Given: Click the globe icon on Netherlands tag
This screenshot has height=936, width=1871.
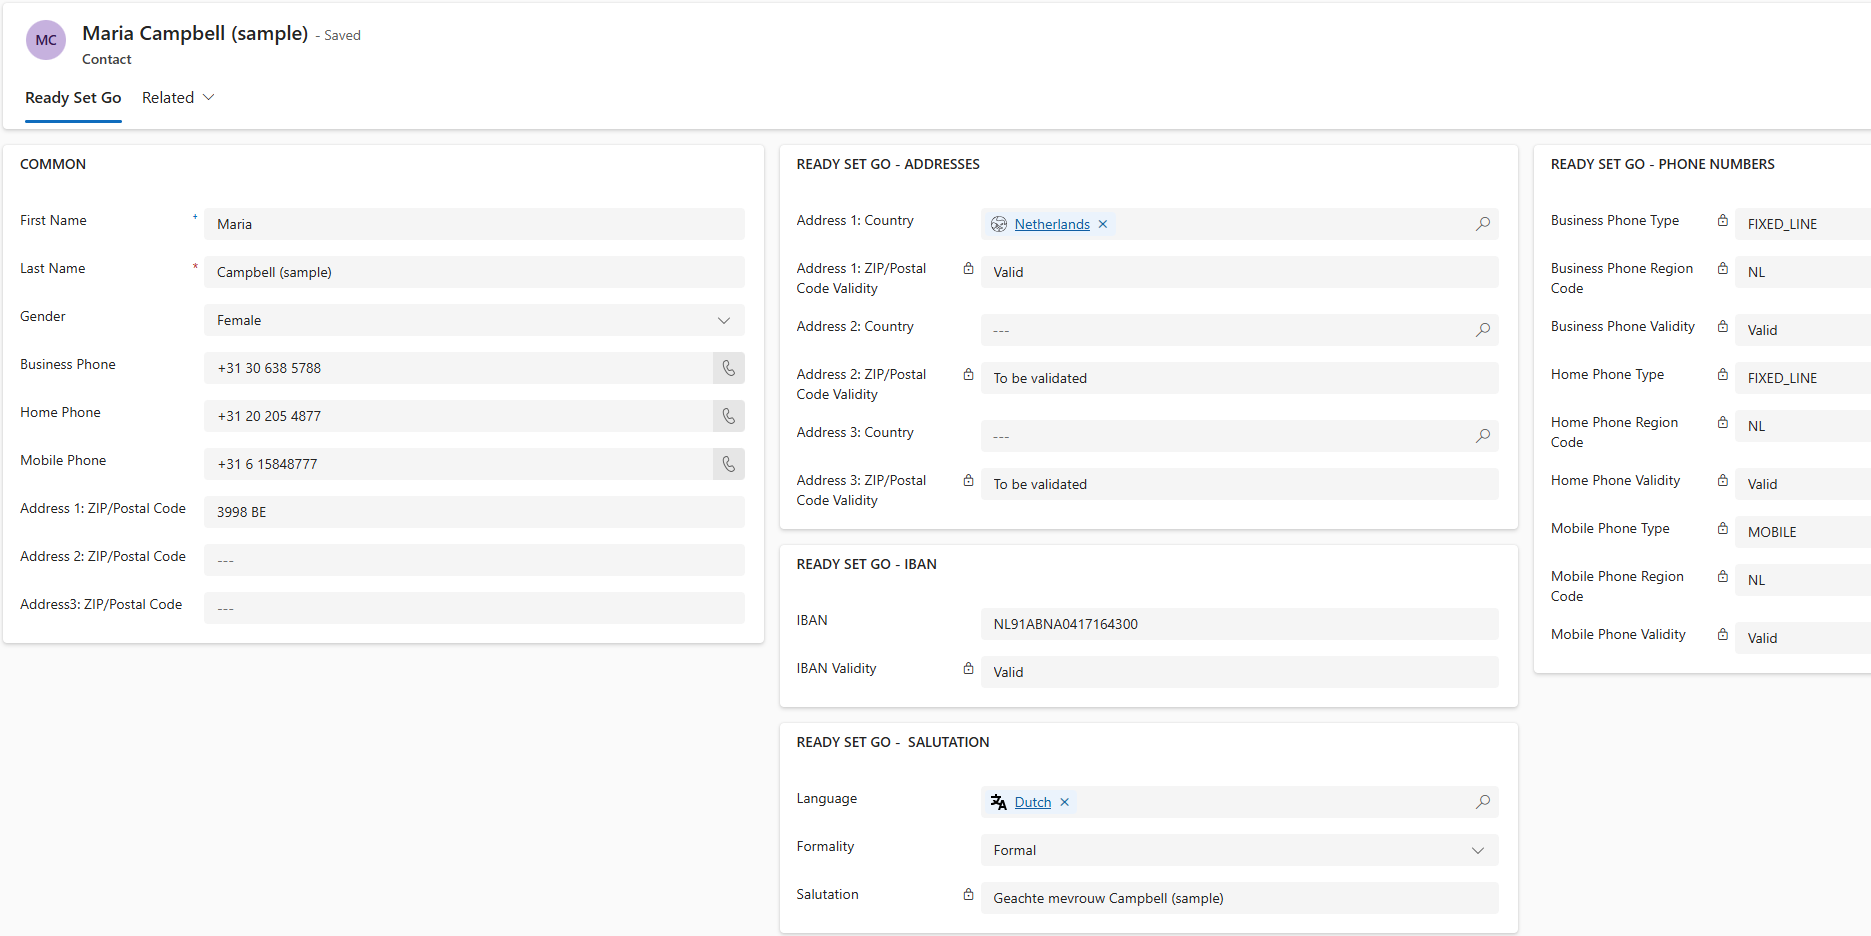Looking at the screenshot, I should (x=998, y=223).
